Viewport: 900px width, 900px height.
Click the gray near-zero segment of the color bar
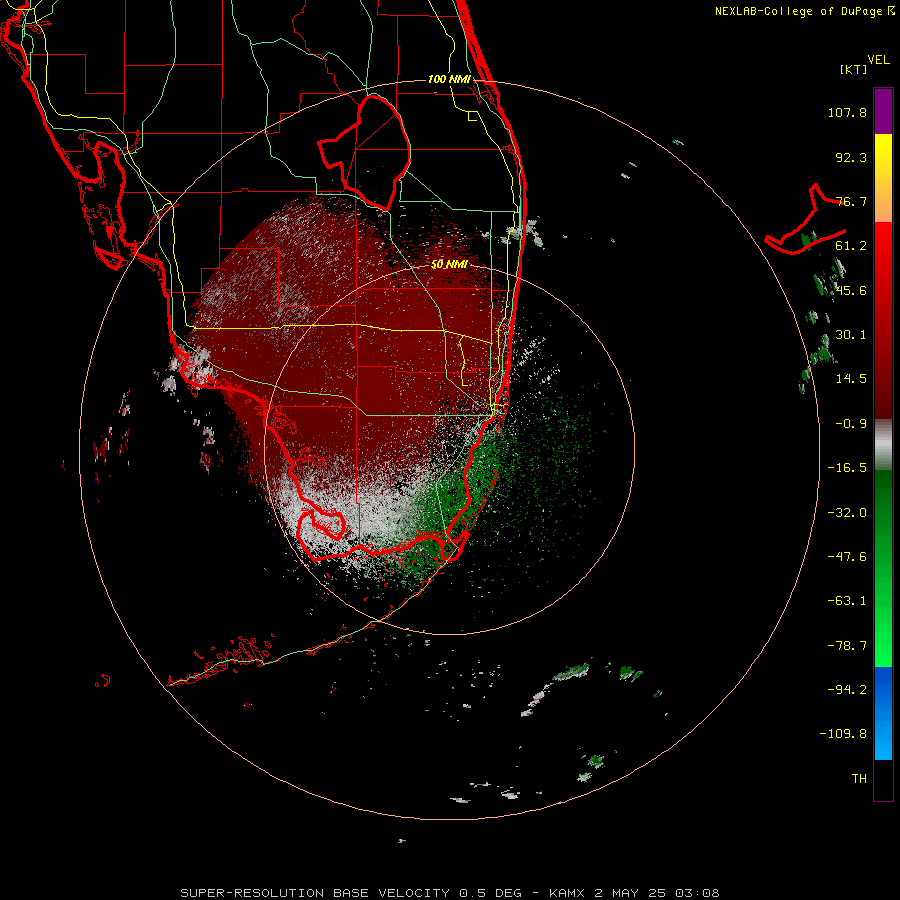point(883,445)
